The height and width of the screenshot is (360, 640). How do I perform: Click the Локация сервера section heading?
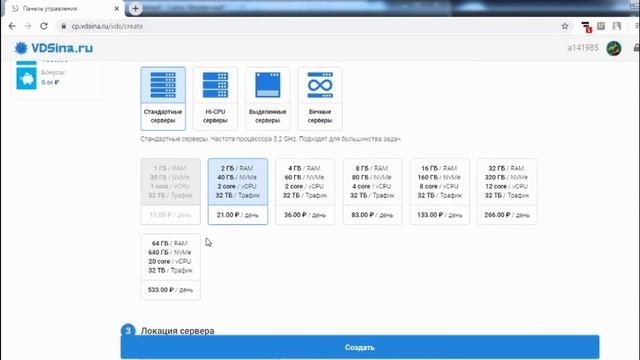tap(178, 331)
